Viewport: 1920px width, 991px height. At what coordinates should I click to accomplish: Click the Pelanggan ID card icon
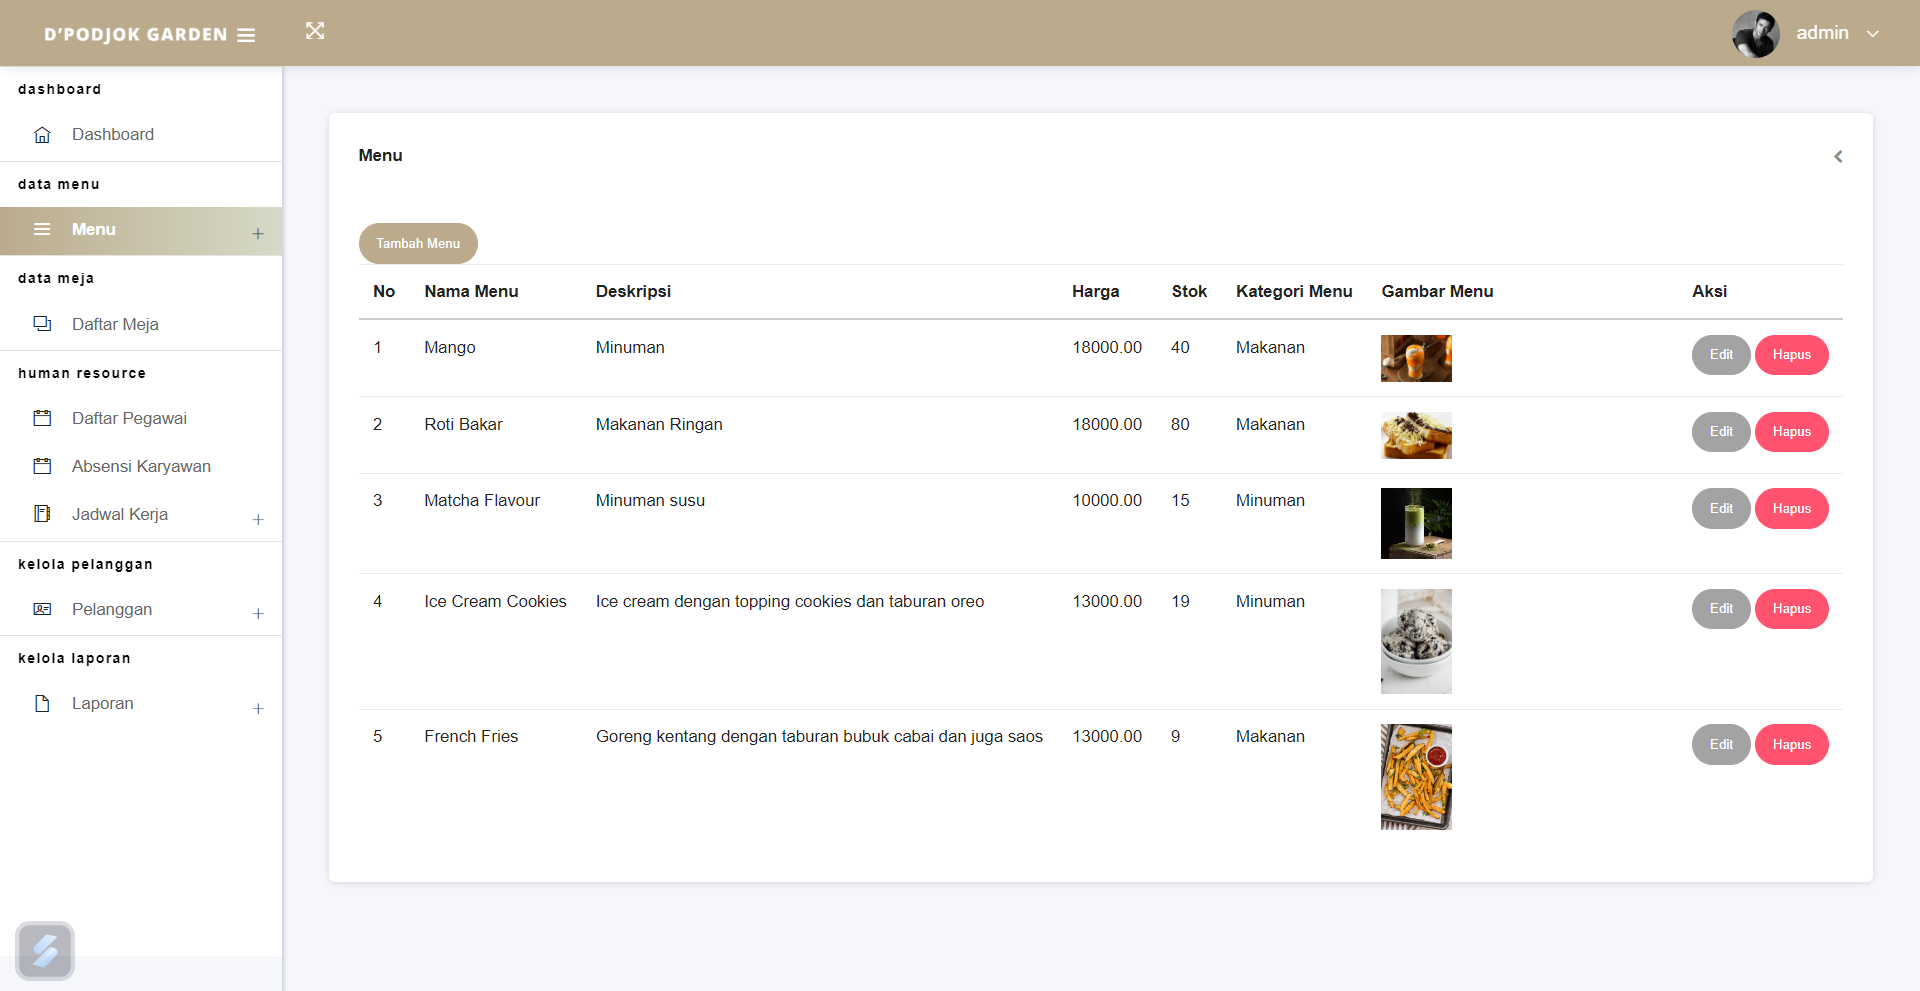click(42, 609)
